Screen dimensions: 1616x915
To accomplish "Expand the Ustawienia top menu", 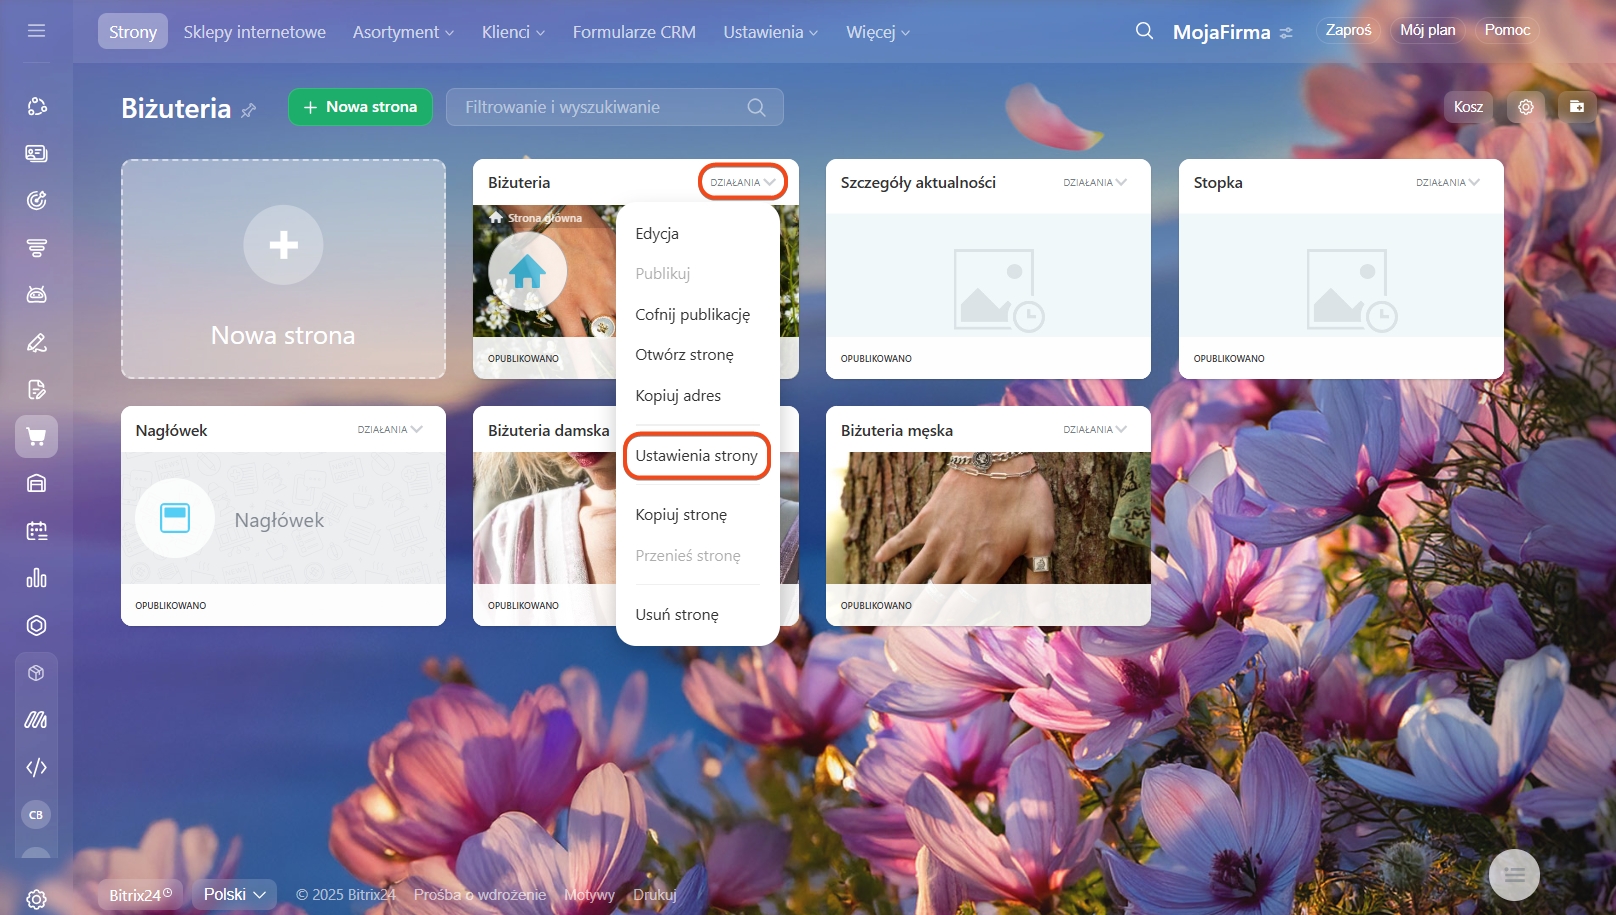I will coord(770,32).
